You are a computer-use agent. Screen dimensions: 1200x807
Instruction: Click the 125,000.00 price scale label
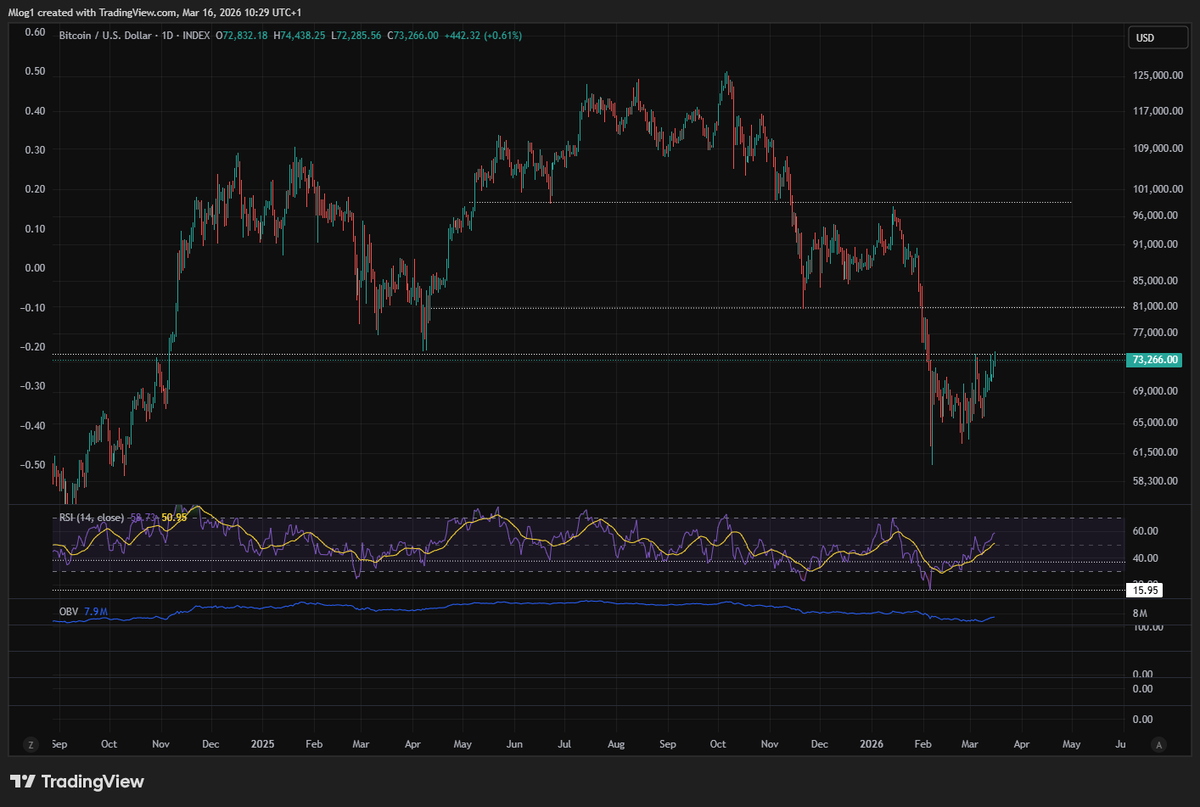point(1157,76)
